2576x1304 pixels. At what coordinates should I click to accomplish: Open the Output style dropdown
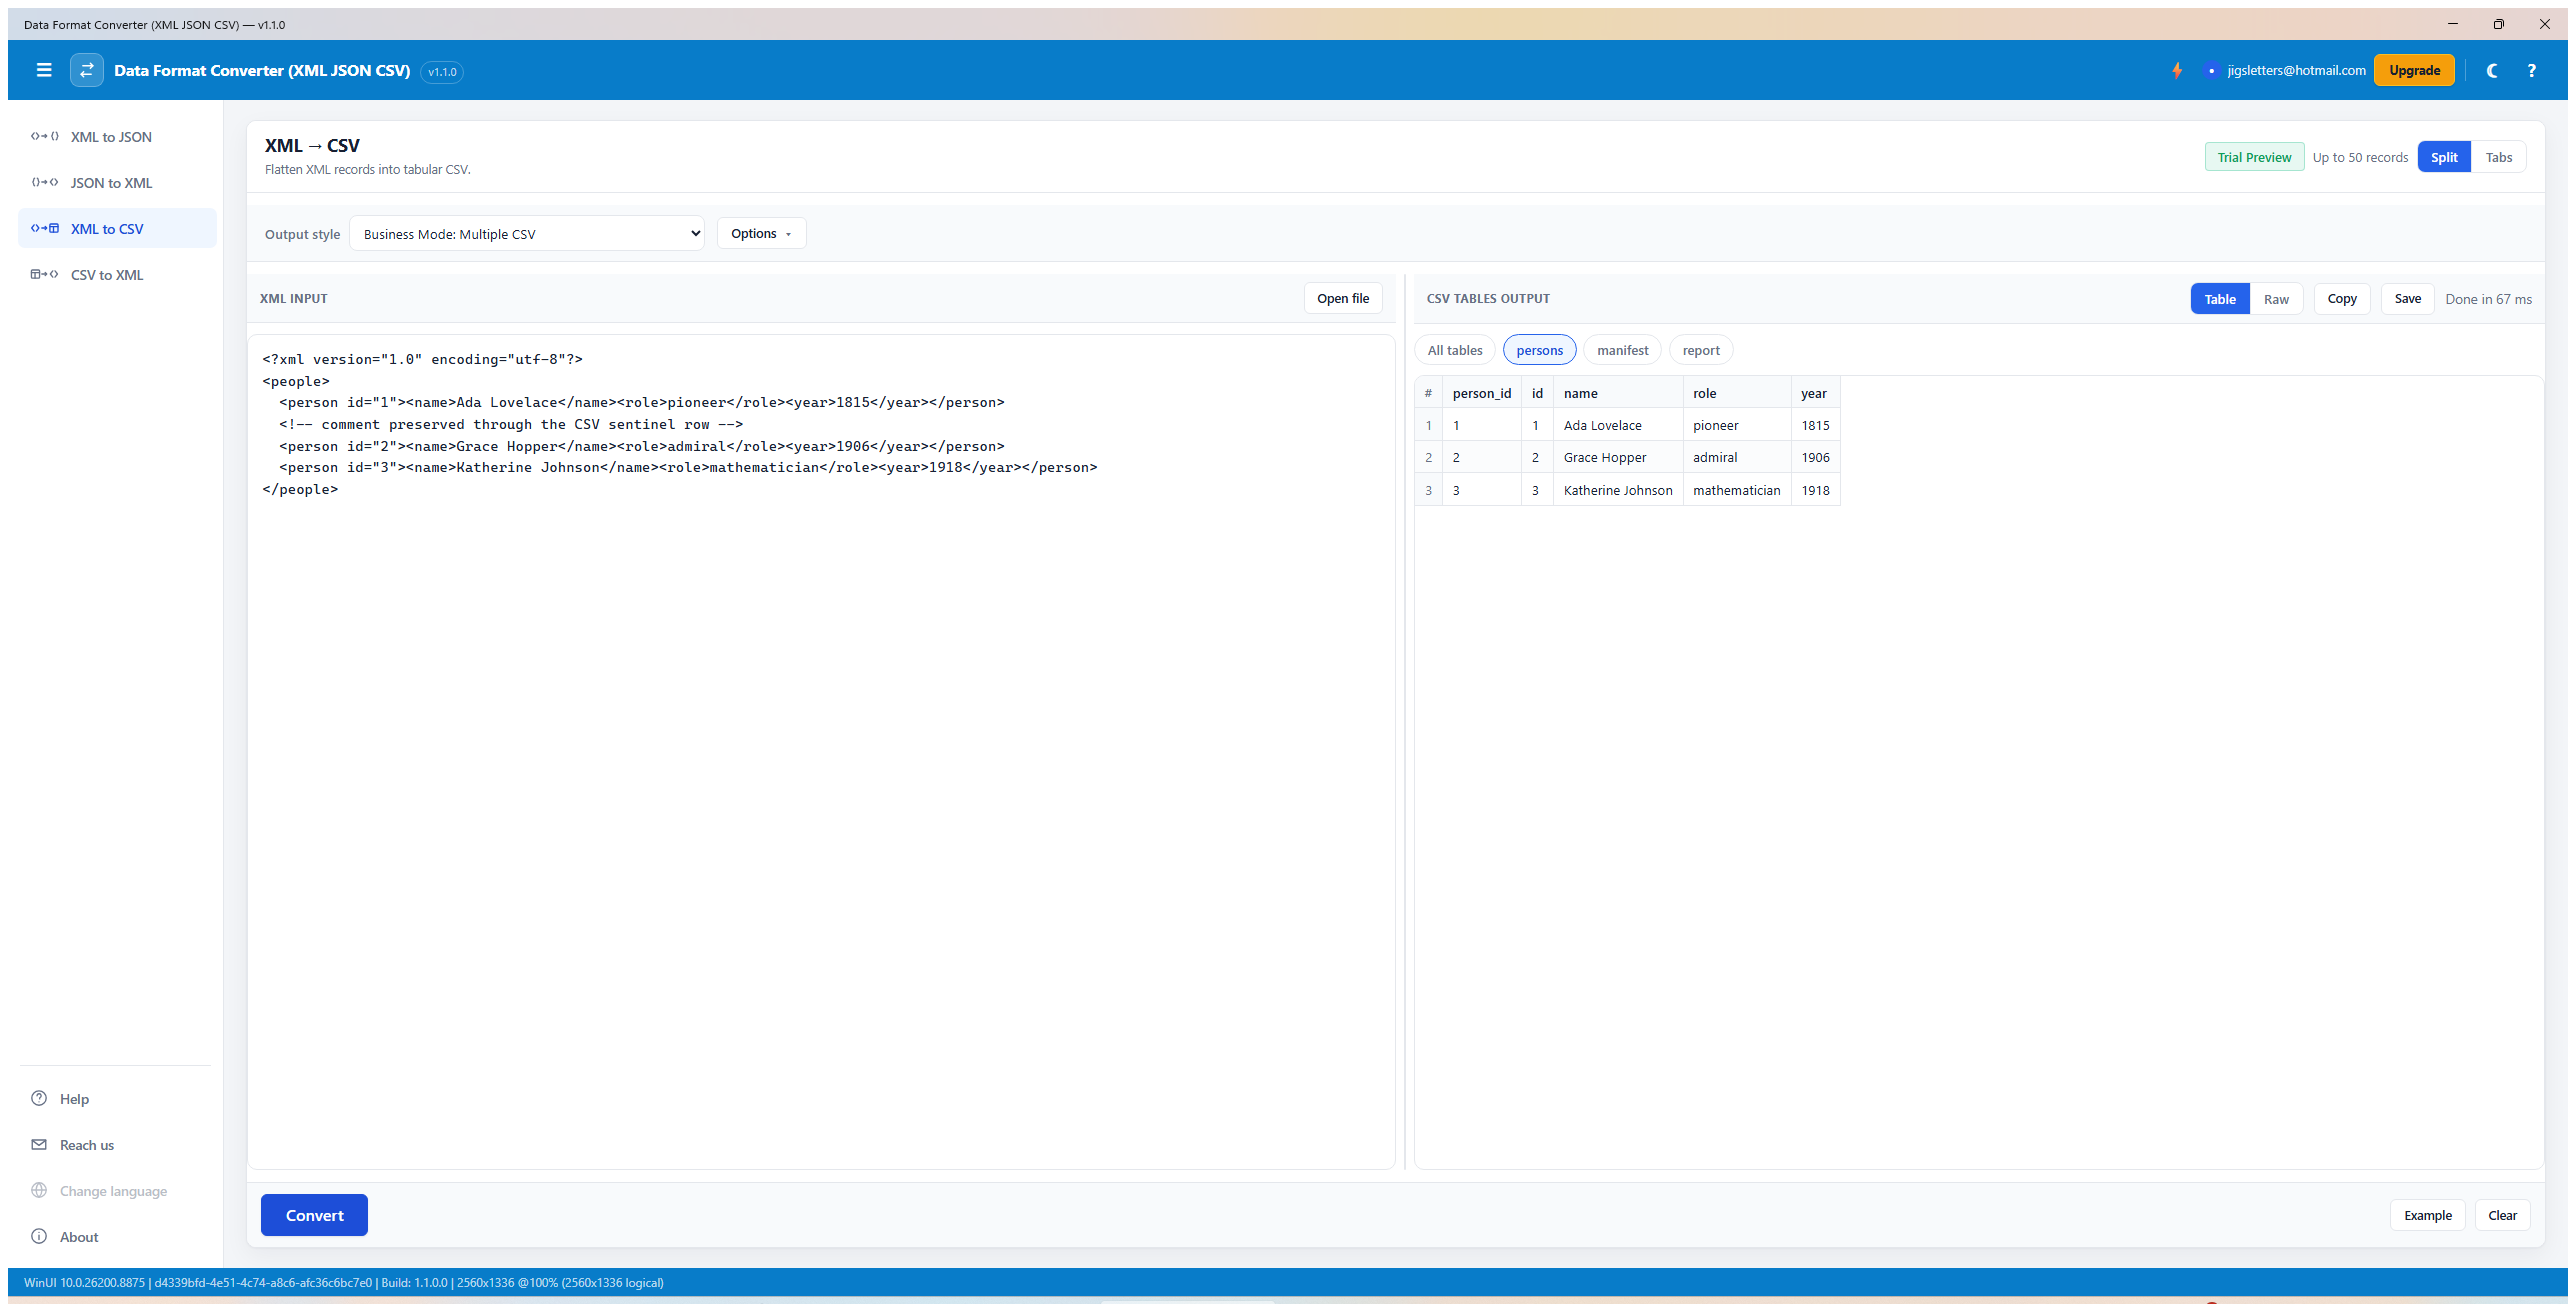pyautogui.click(x=527, y=234)
